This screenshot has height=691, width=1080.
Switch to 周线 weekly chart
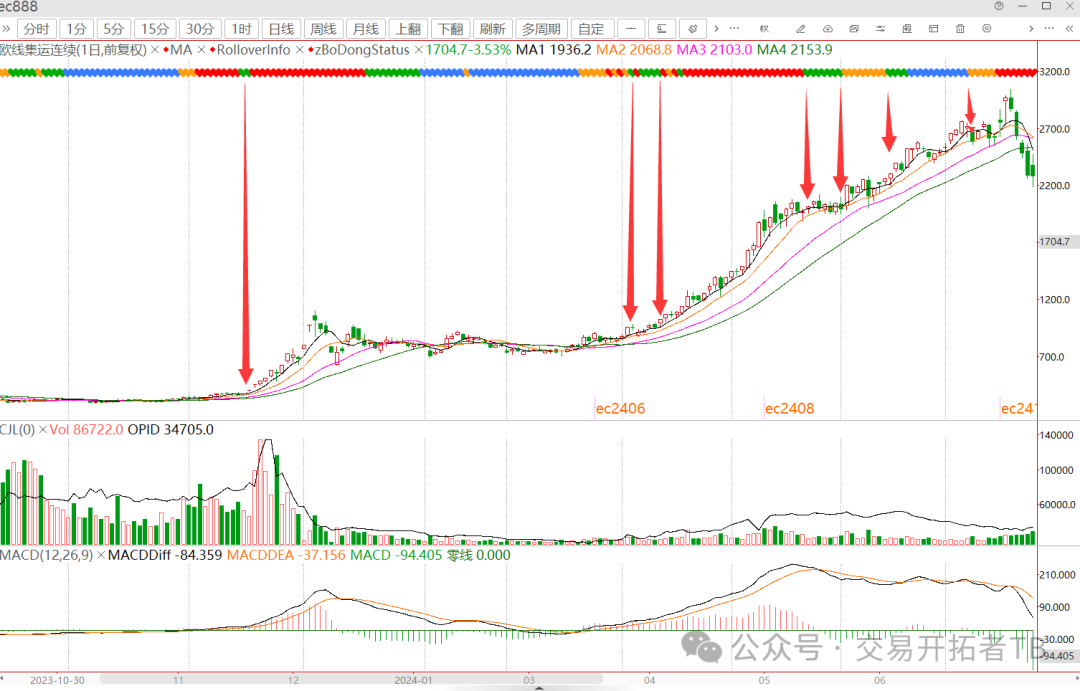(323, 29)
